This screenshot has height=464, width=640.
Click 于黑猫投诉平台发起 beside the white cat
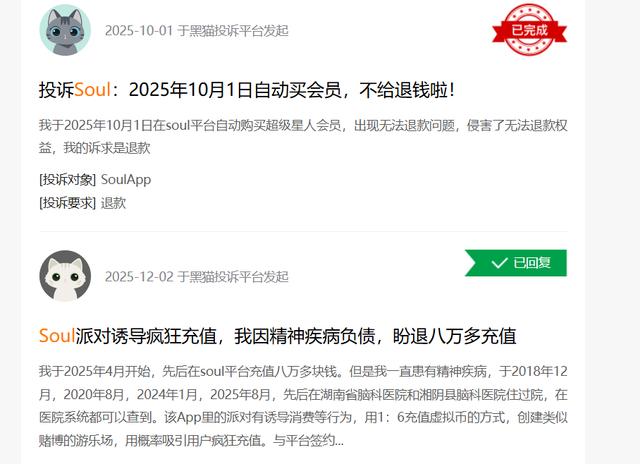(233, 277)
